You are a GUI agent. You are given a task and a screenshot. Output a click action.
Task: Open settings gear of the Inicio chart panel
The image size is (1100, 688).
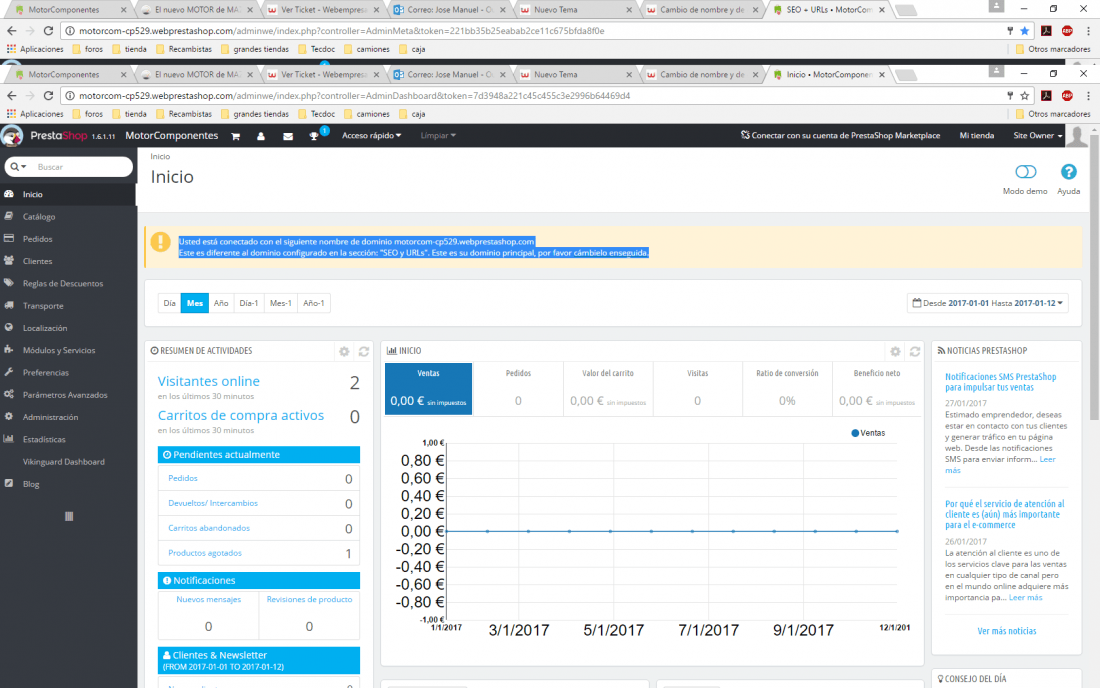click(x=895, y=351)
